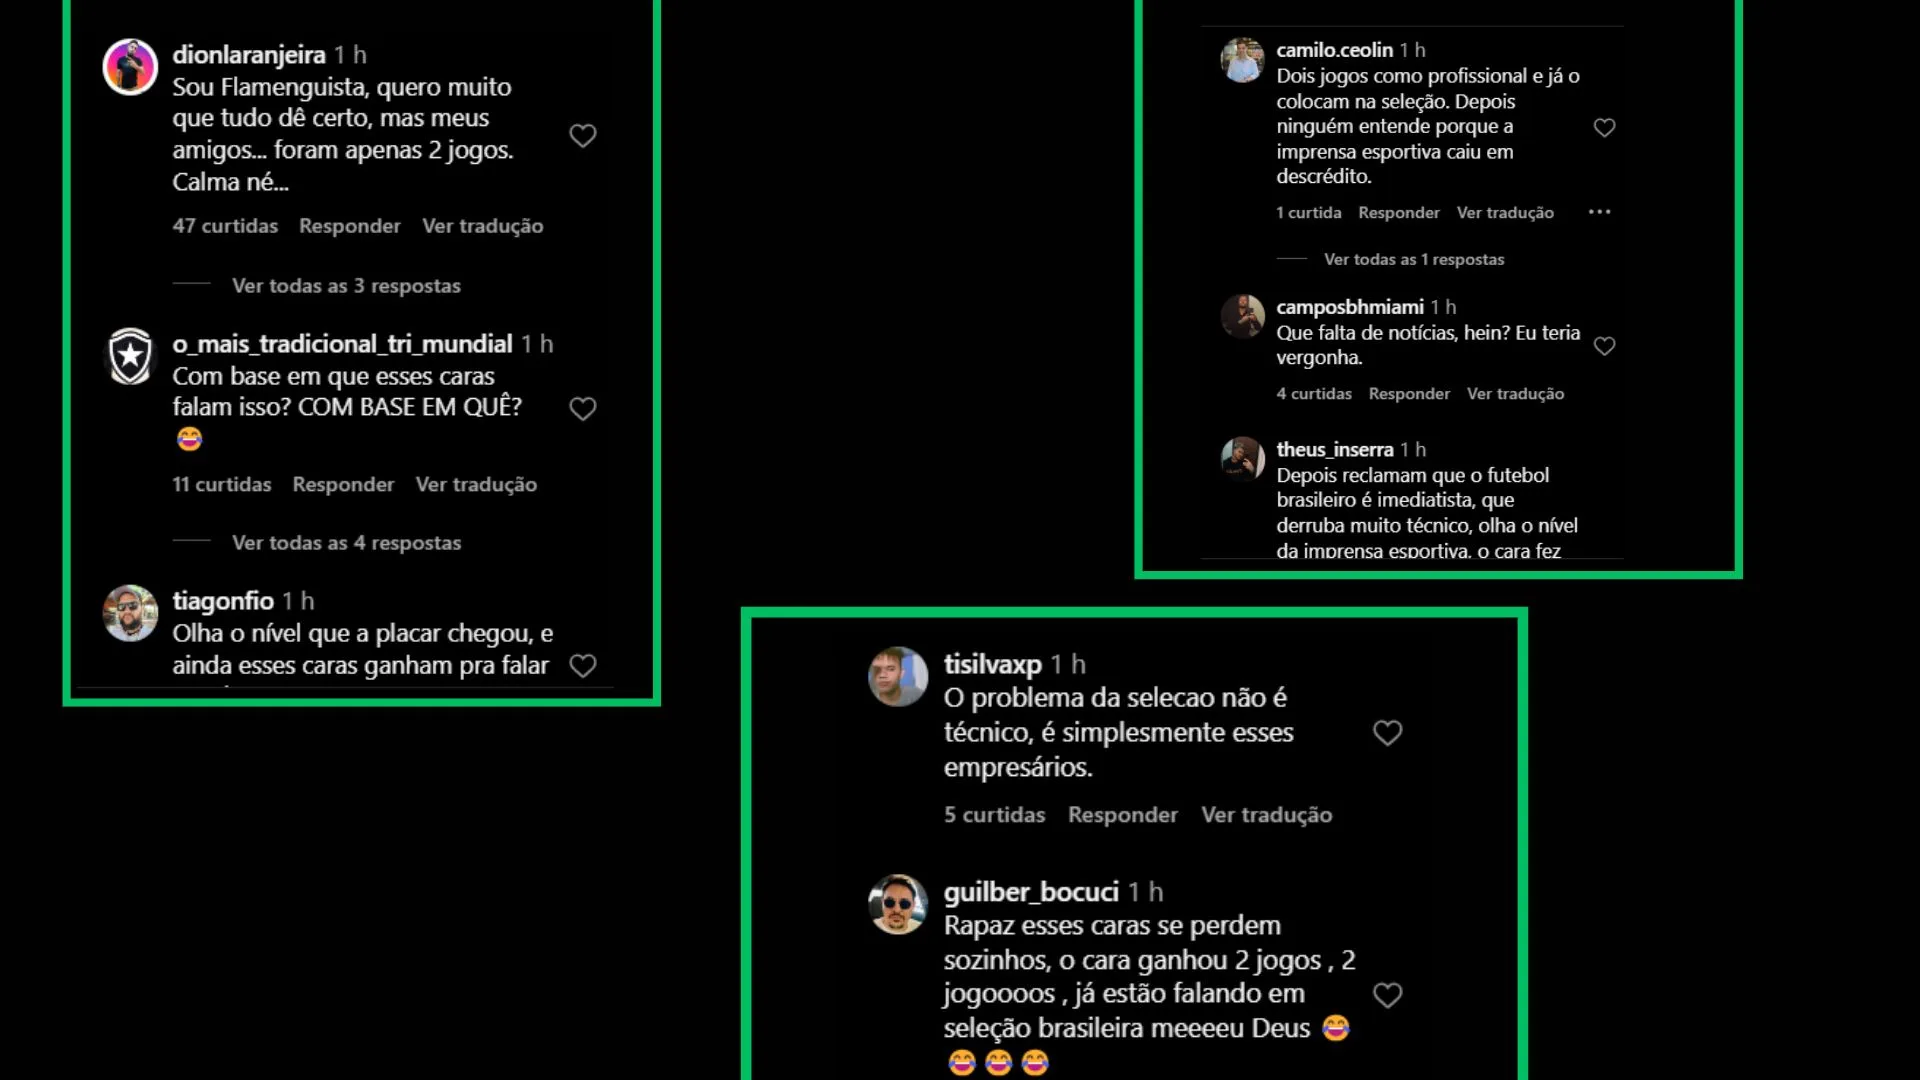The width and height of the screenshot is (1920, 1080).
Task: Click Ver tradução under o_mais_tradicional_tri_mundial's comment
Action: pyautogui.click(x=476, y=485)
